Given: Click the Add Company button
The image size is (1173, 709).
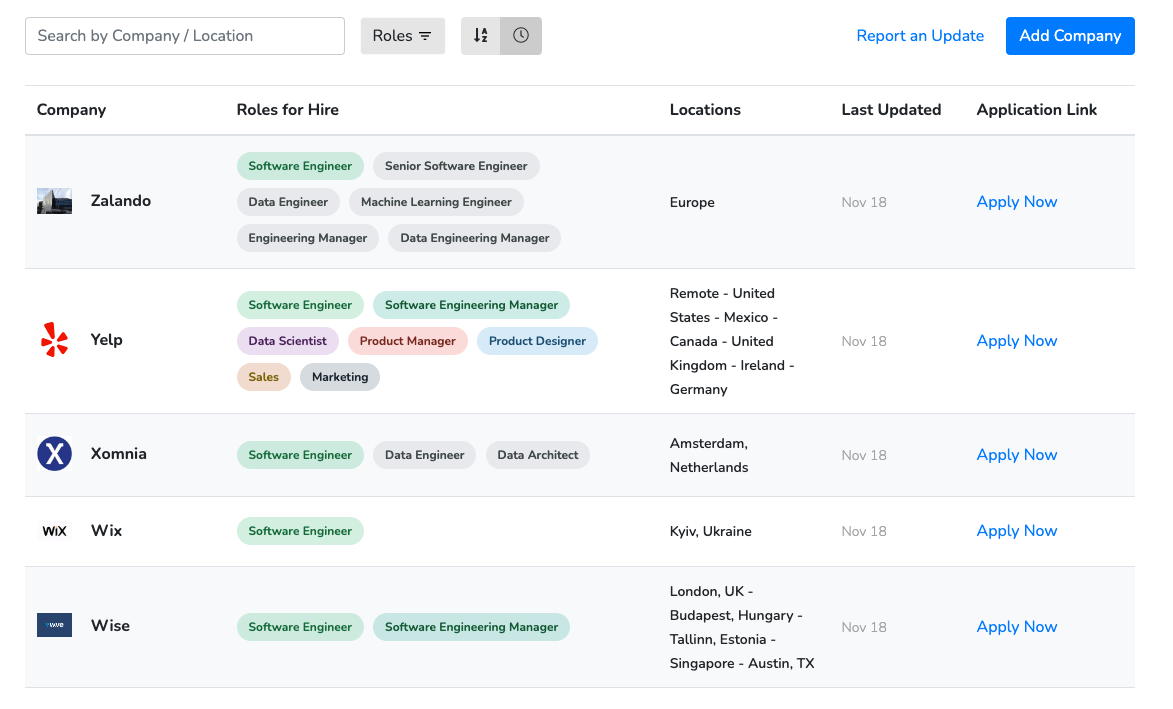Looking at the screenshot, I should click(x=1070, y=36).
